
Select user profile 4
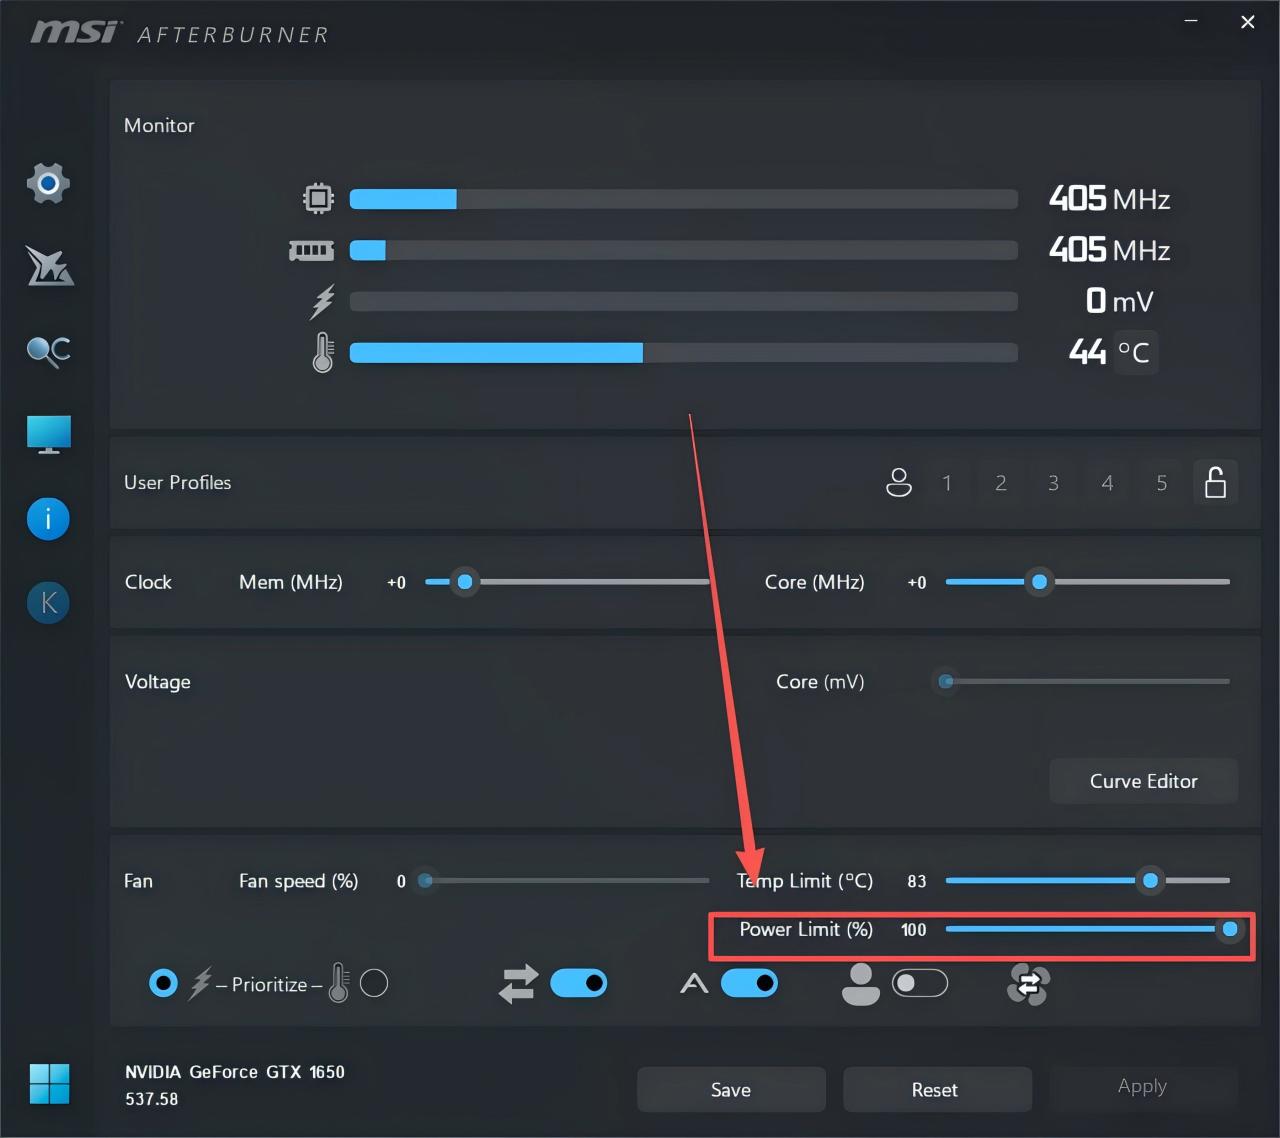[1107, 483]
